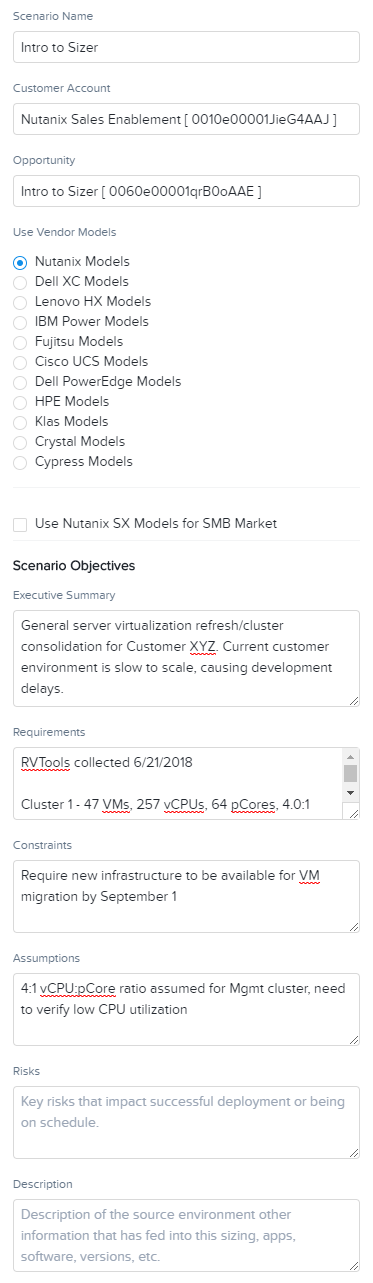Viewport: 373px width, 1283px height.
Task: Choose Dell PowerEdge Models option
Action: (20, 382)
